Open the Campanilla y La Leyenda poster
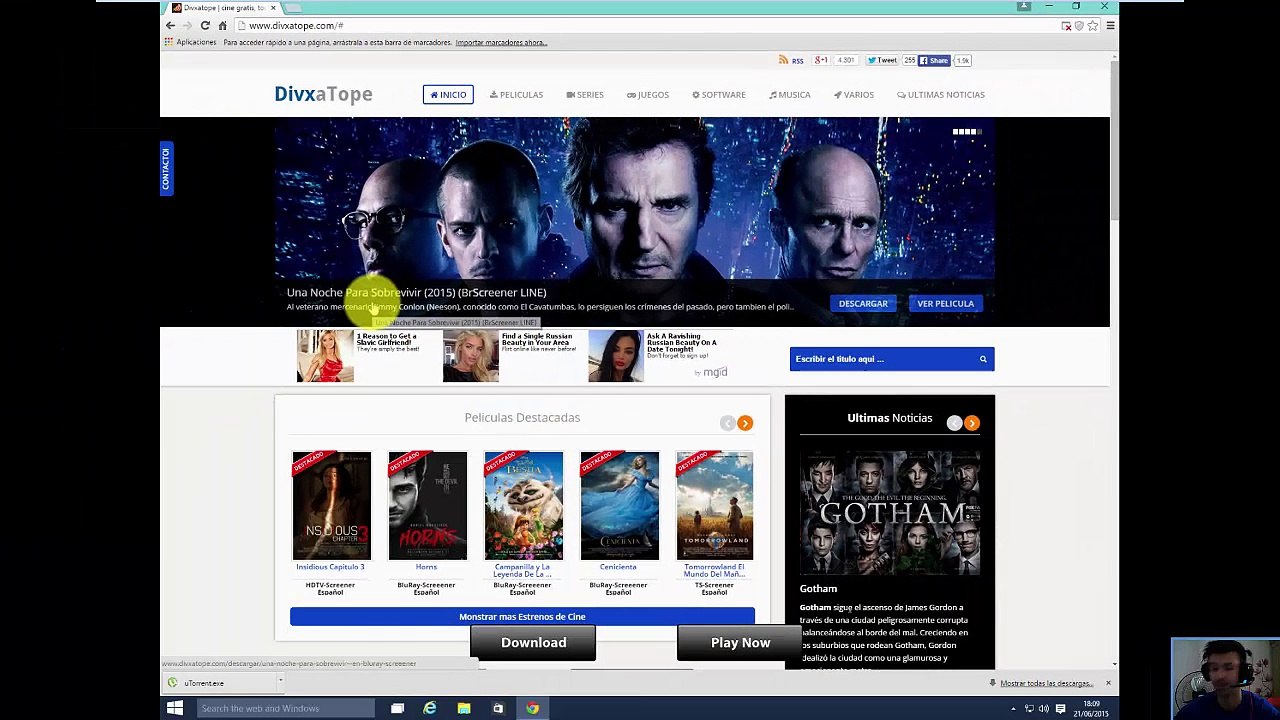 (523, 506)
